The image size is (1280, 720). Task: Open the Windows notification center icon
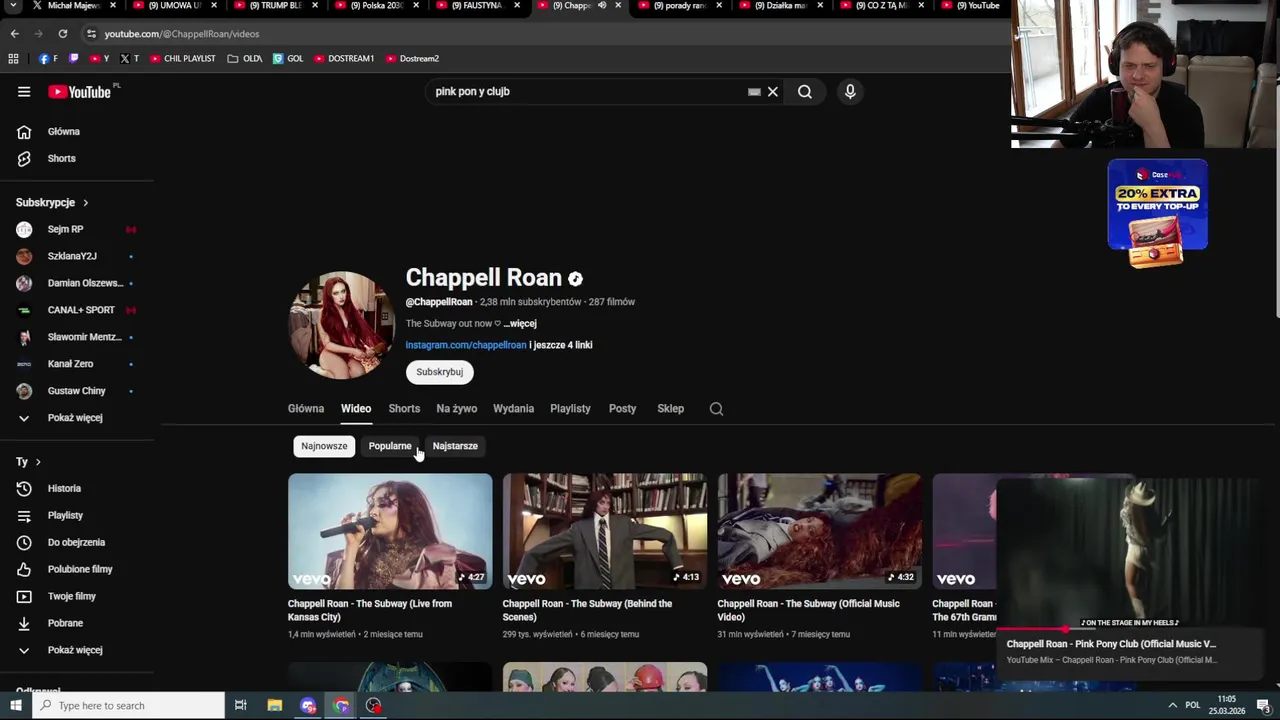(x=1263, y=706)
